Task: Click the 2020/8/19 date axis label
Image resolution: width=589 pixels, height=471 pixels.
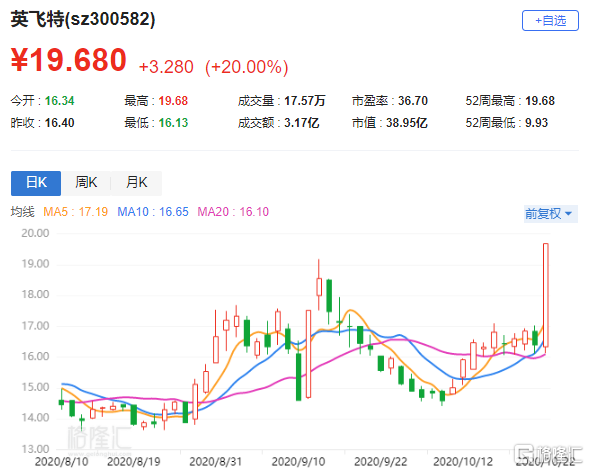Action: pos(134,462)
